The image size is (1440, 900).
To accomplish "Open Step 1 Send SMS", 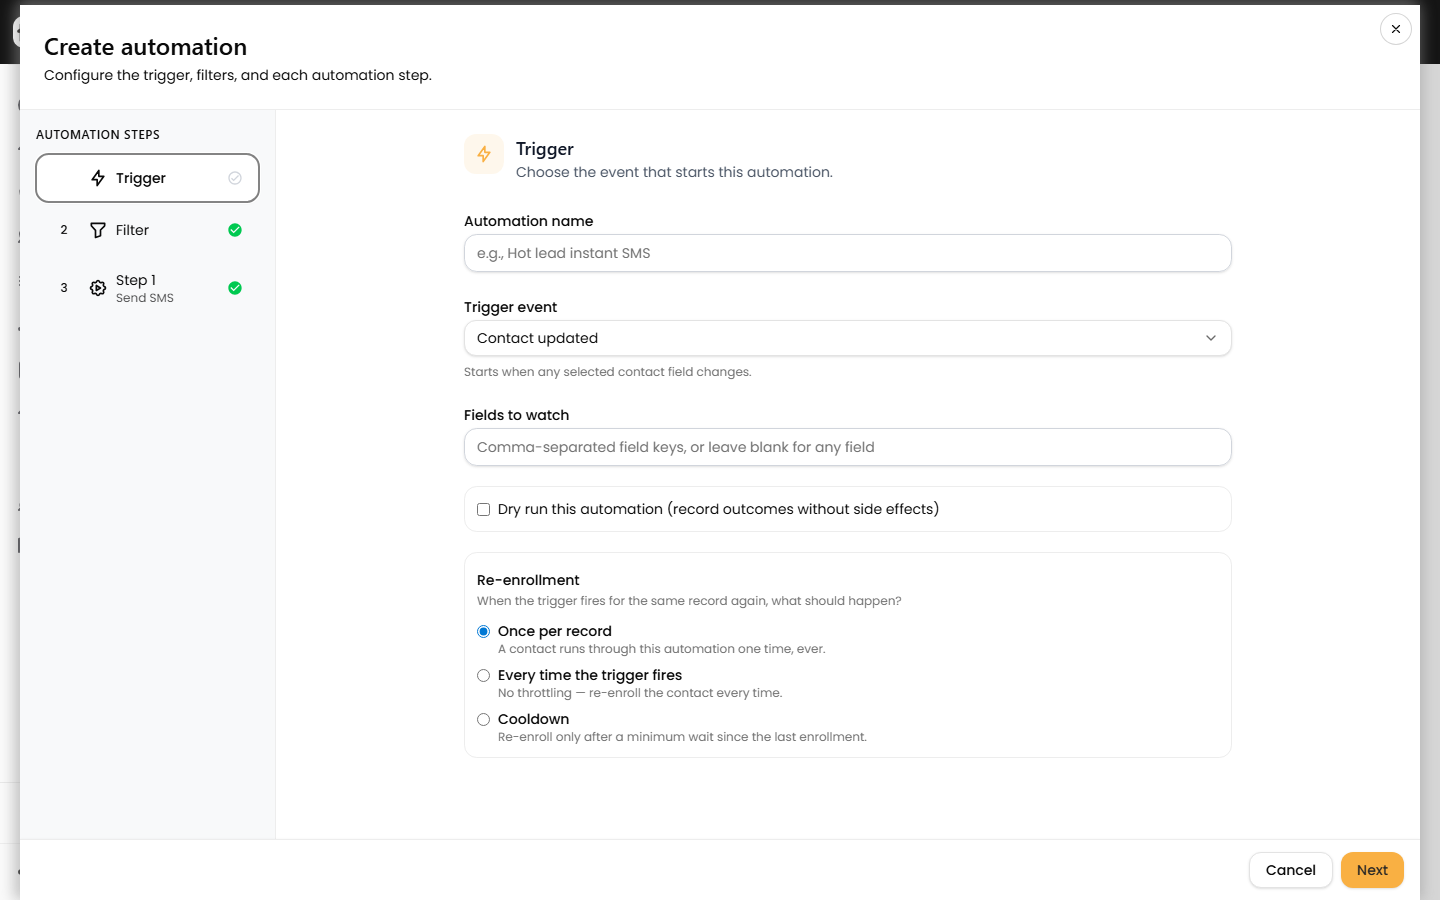I will point(148,288).
